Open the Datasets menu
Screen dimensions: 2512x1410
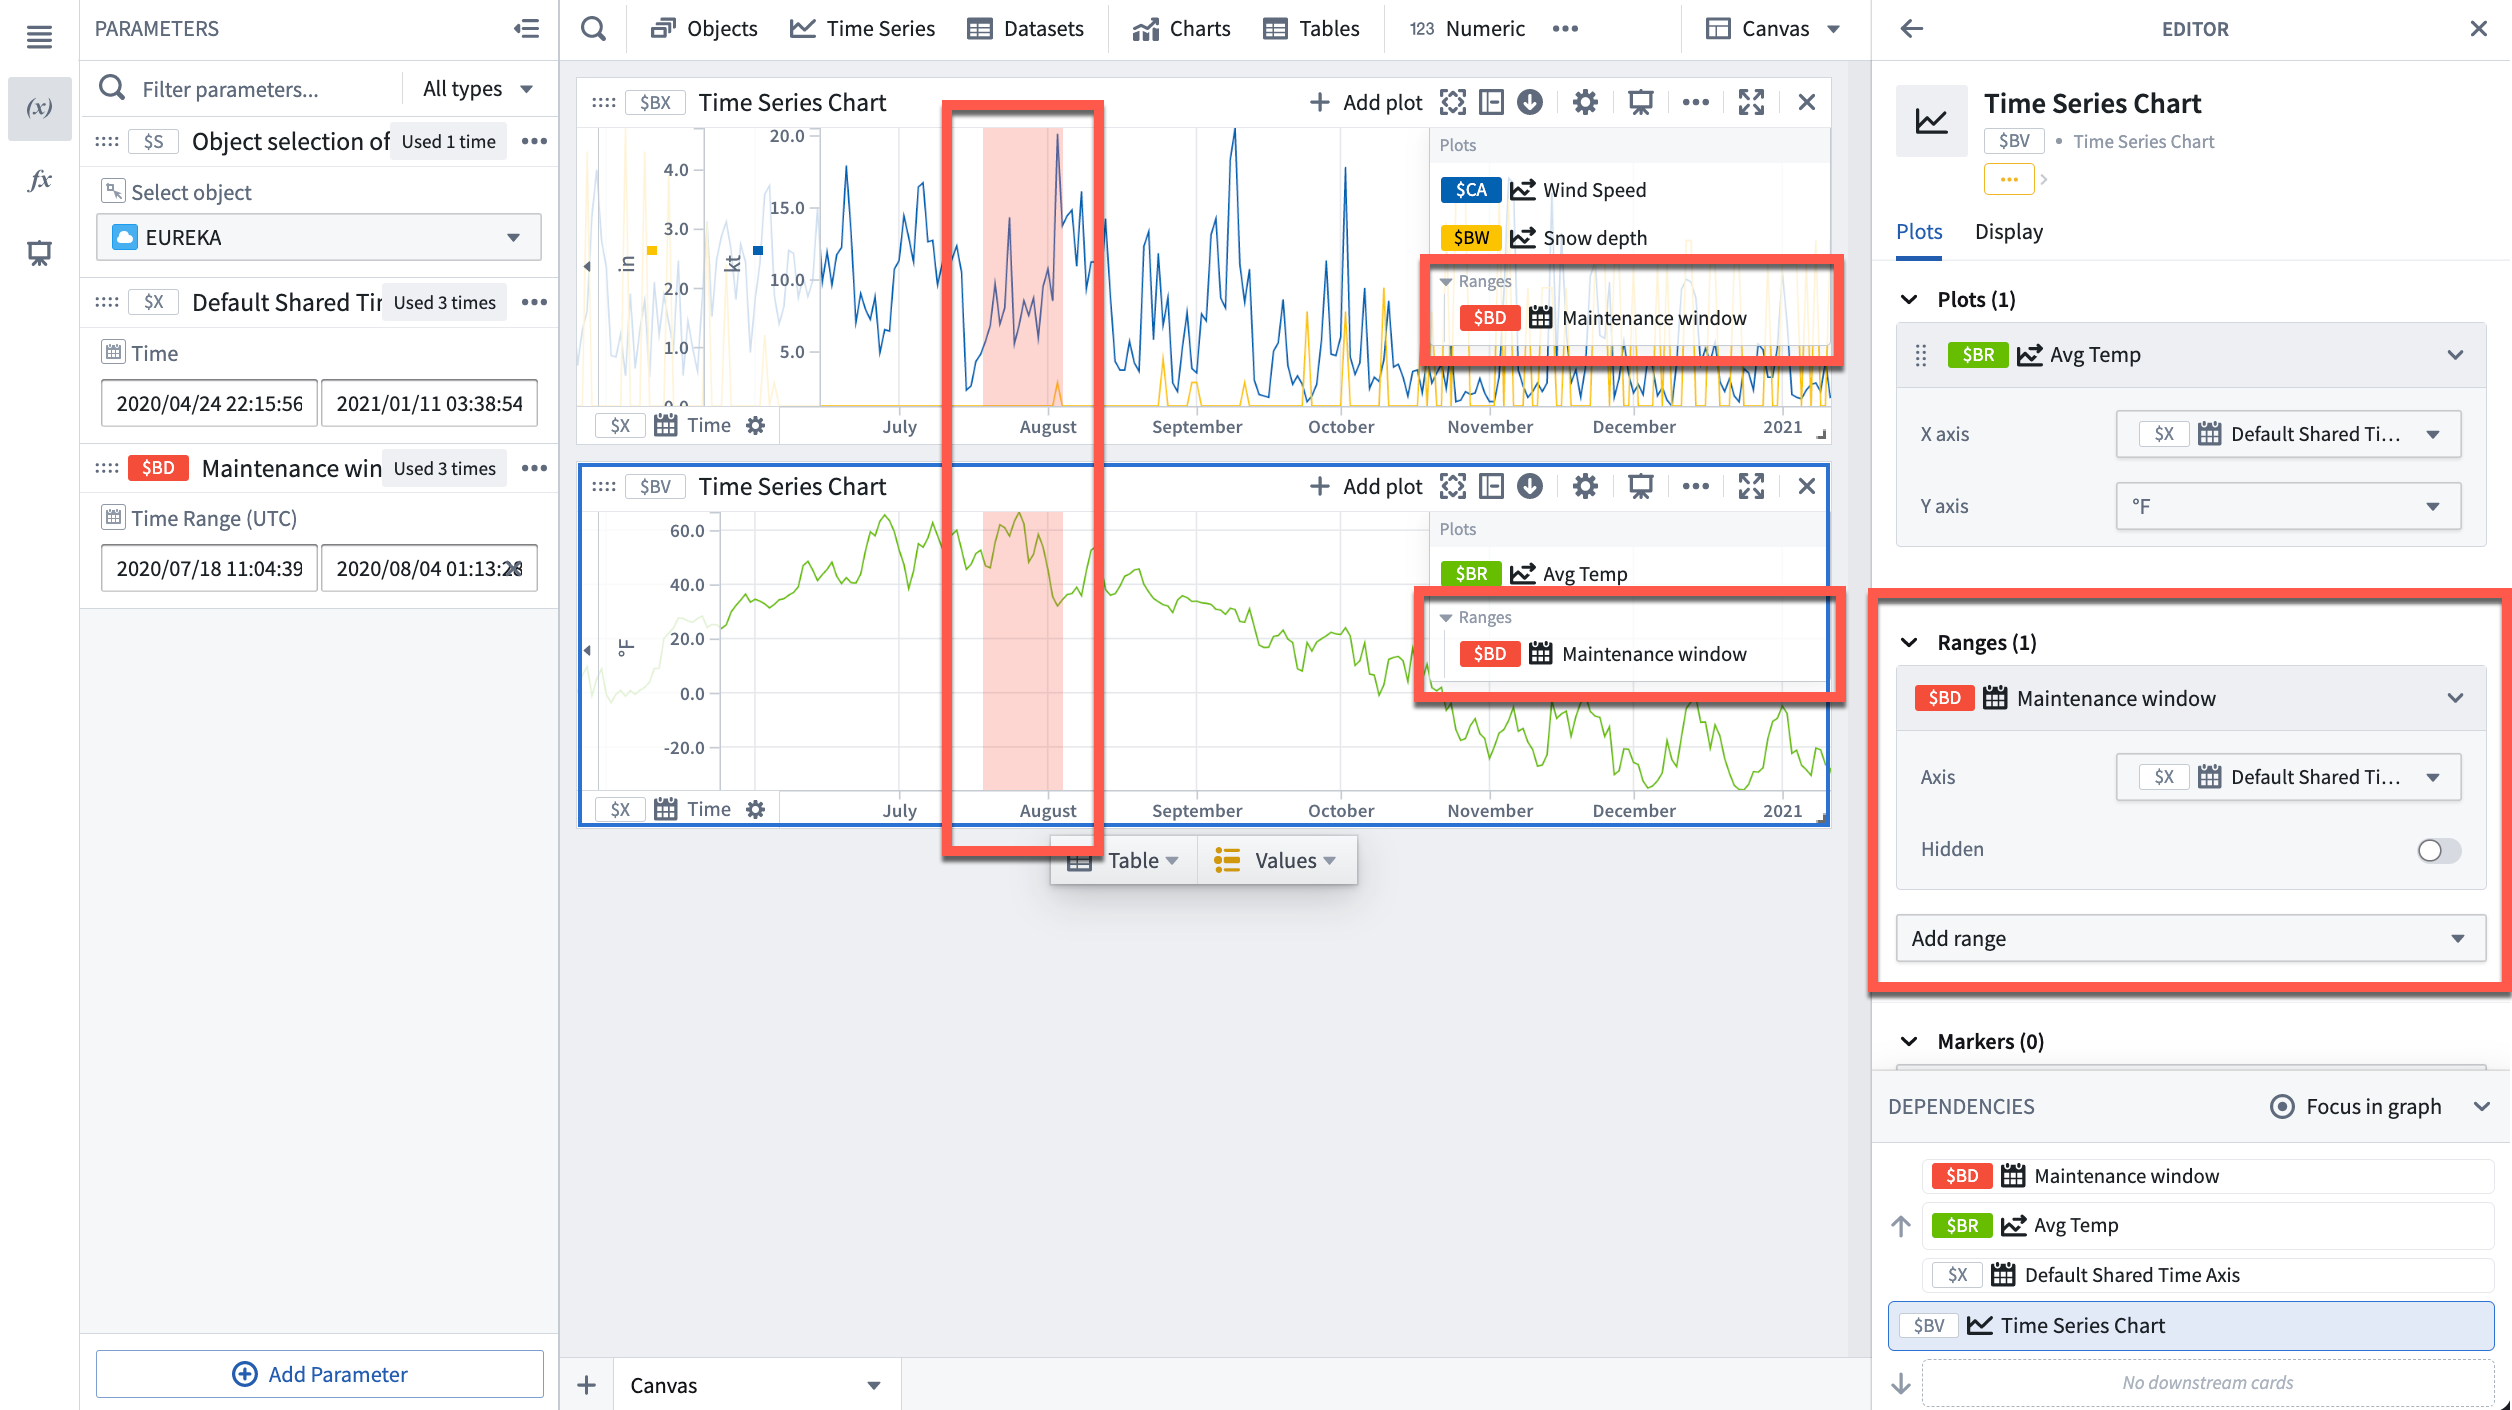pos(1026,29)
